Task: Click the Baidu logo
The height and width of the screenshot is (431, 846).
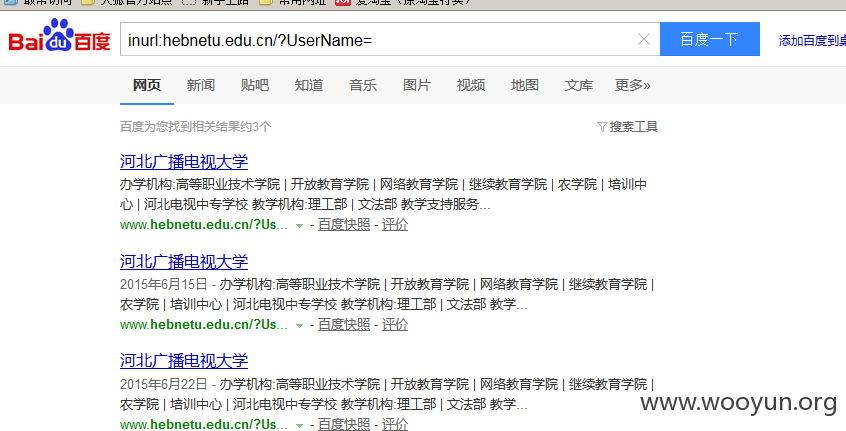Action: pos(59,36)
